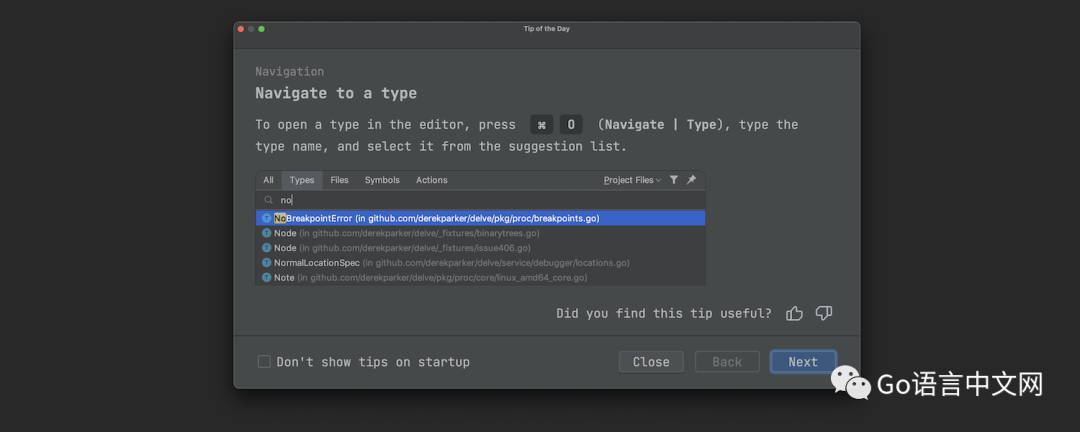Click the filter funnel icon
Screen dimensions: 1080x432
click(674, 180)
